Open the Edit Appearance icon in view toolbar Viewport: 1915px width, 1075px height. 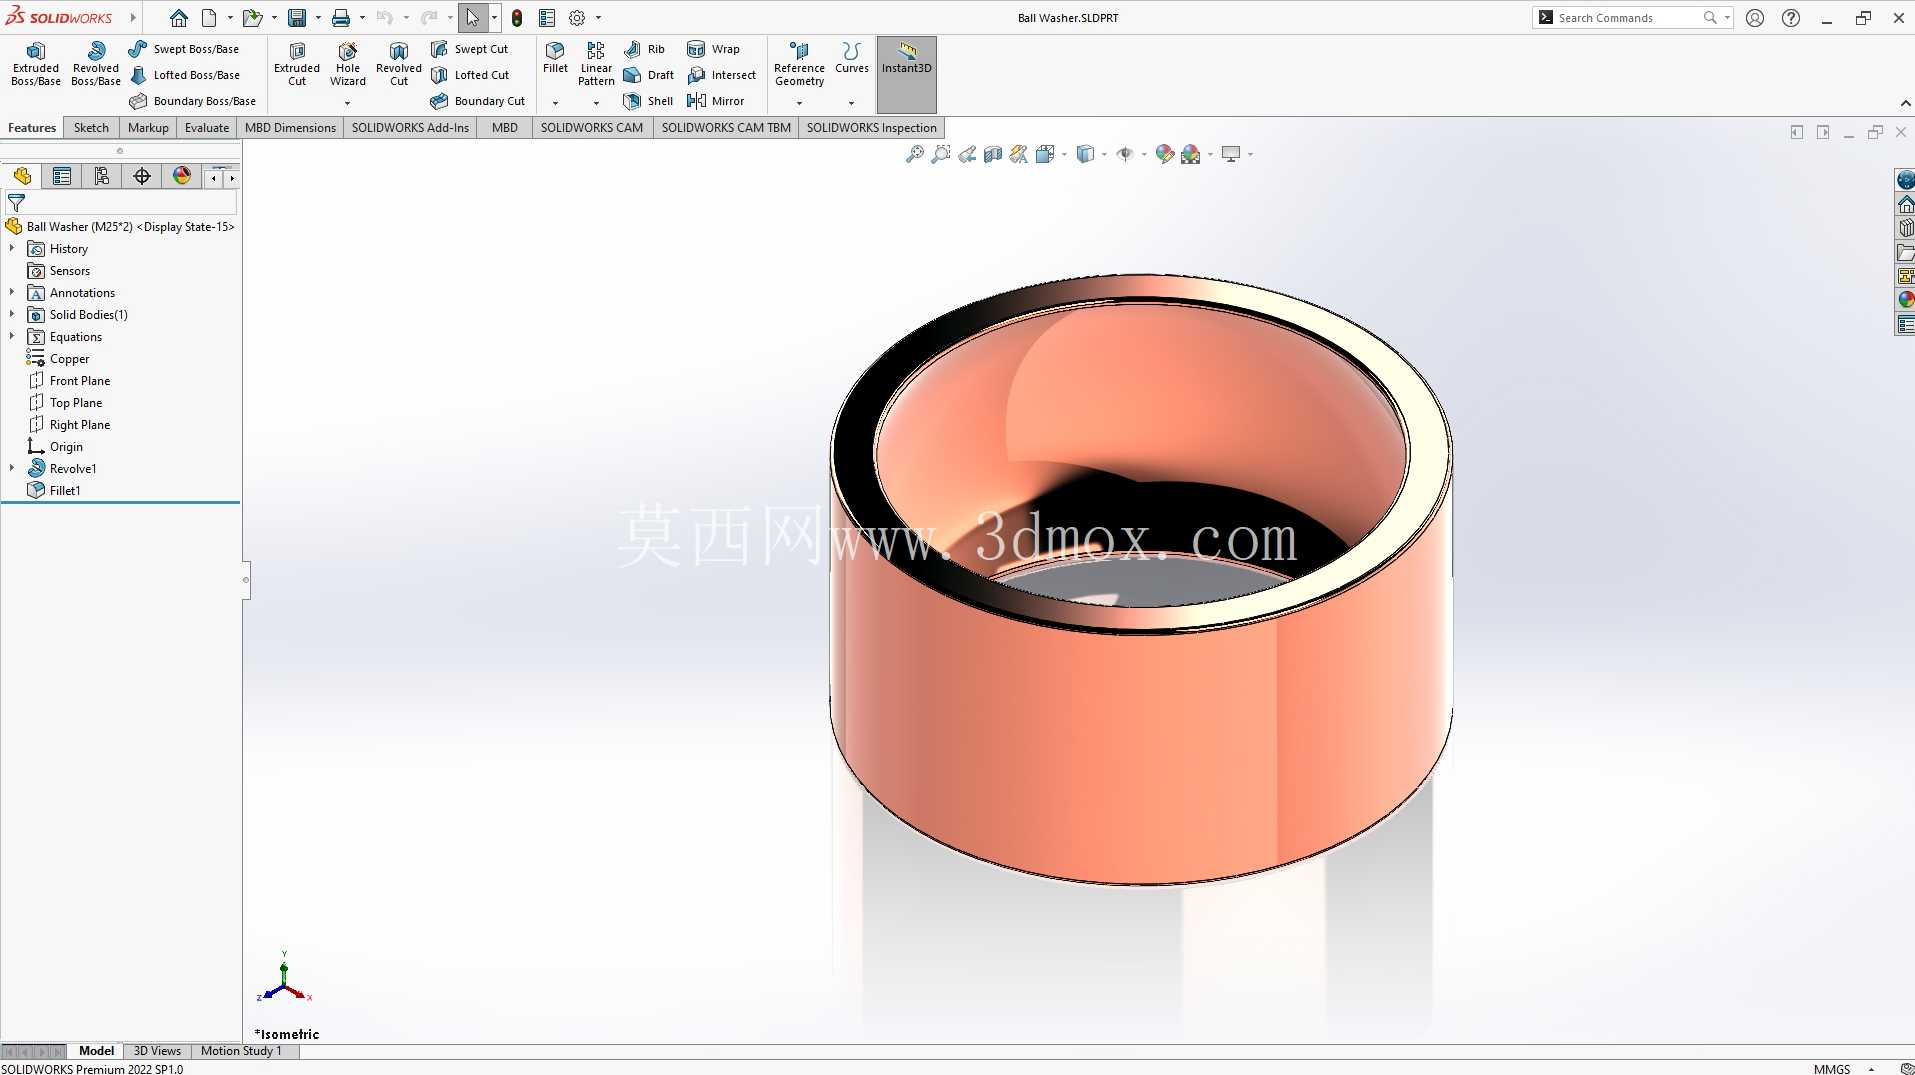[1164, 154]
